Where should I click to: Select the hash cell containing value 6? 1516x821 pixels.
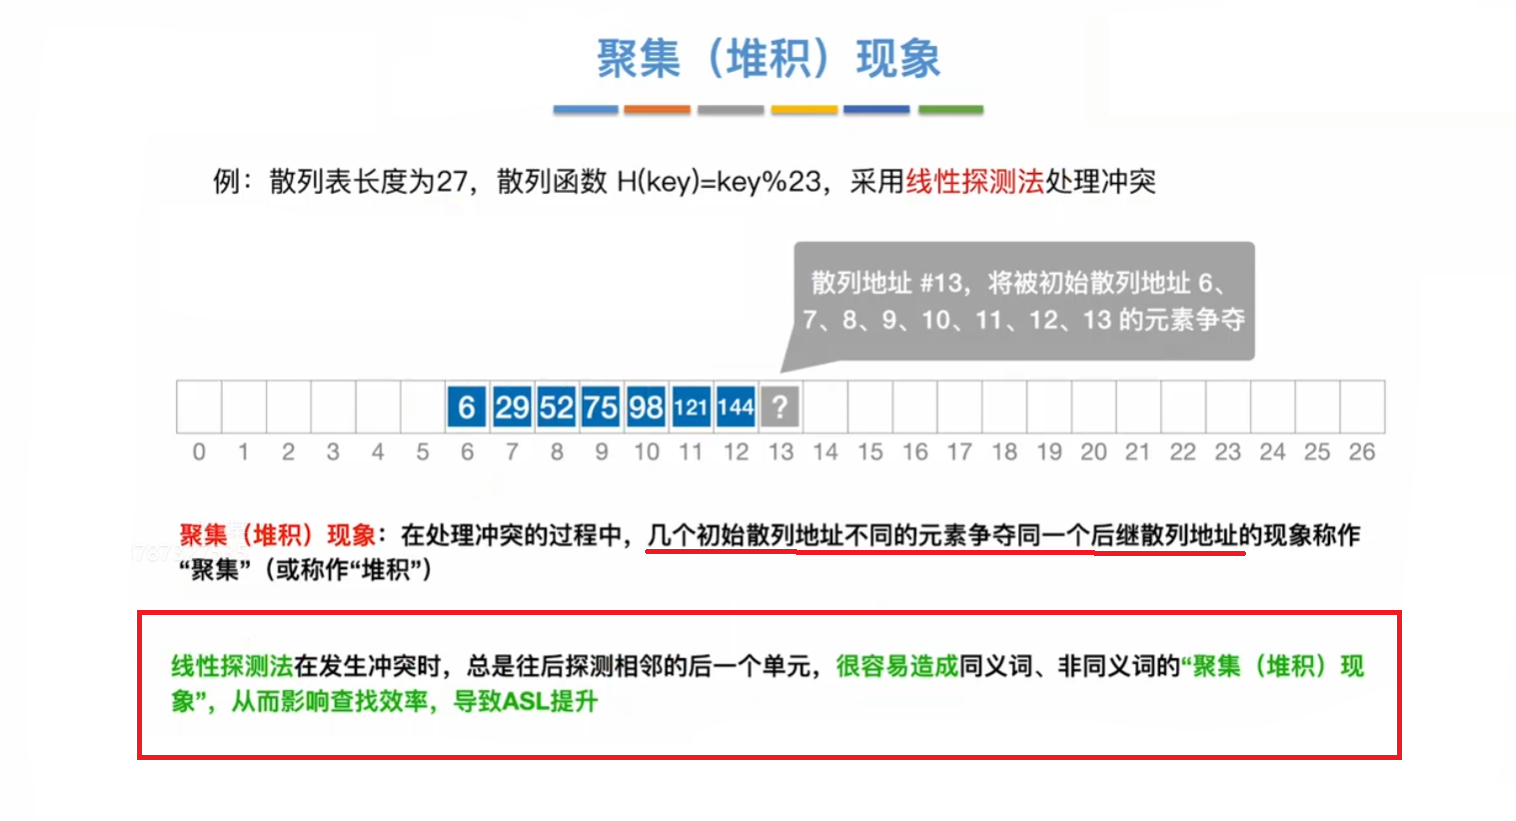[466, 406]
